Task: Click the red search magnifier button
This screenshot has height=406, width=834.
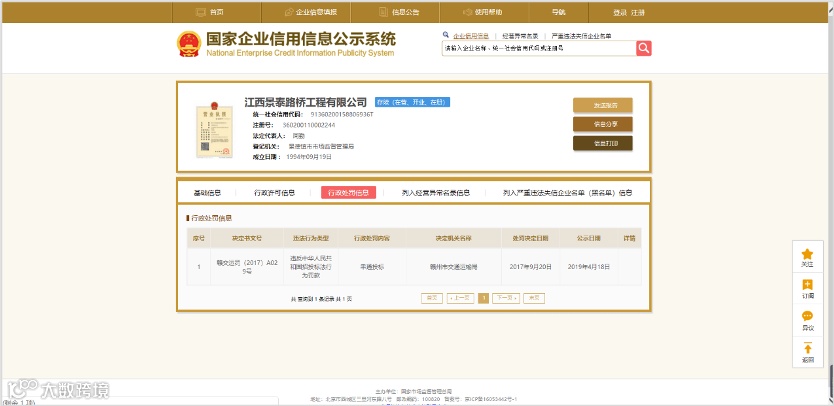Action: tap(644, 48)
